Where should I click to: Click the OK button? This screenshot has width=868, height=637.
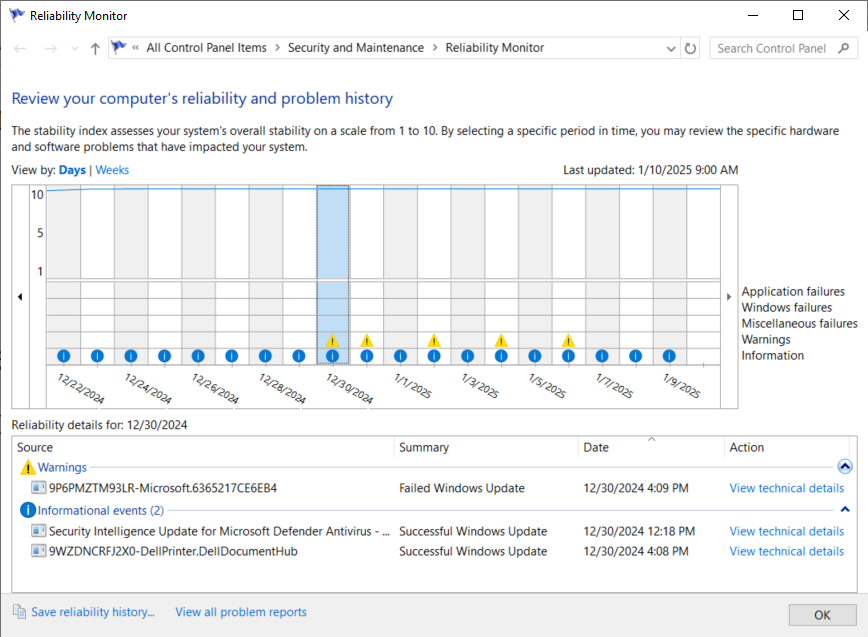pyautogui.click(x=822, y=615)
